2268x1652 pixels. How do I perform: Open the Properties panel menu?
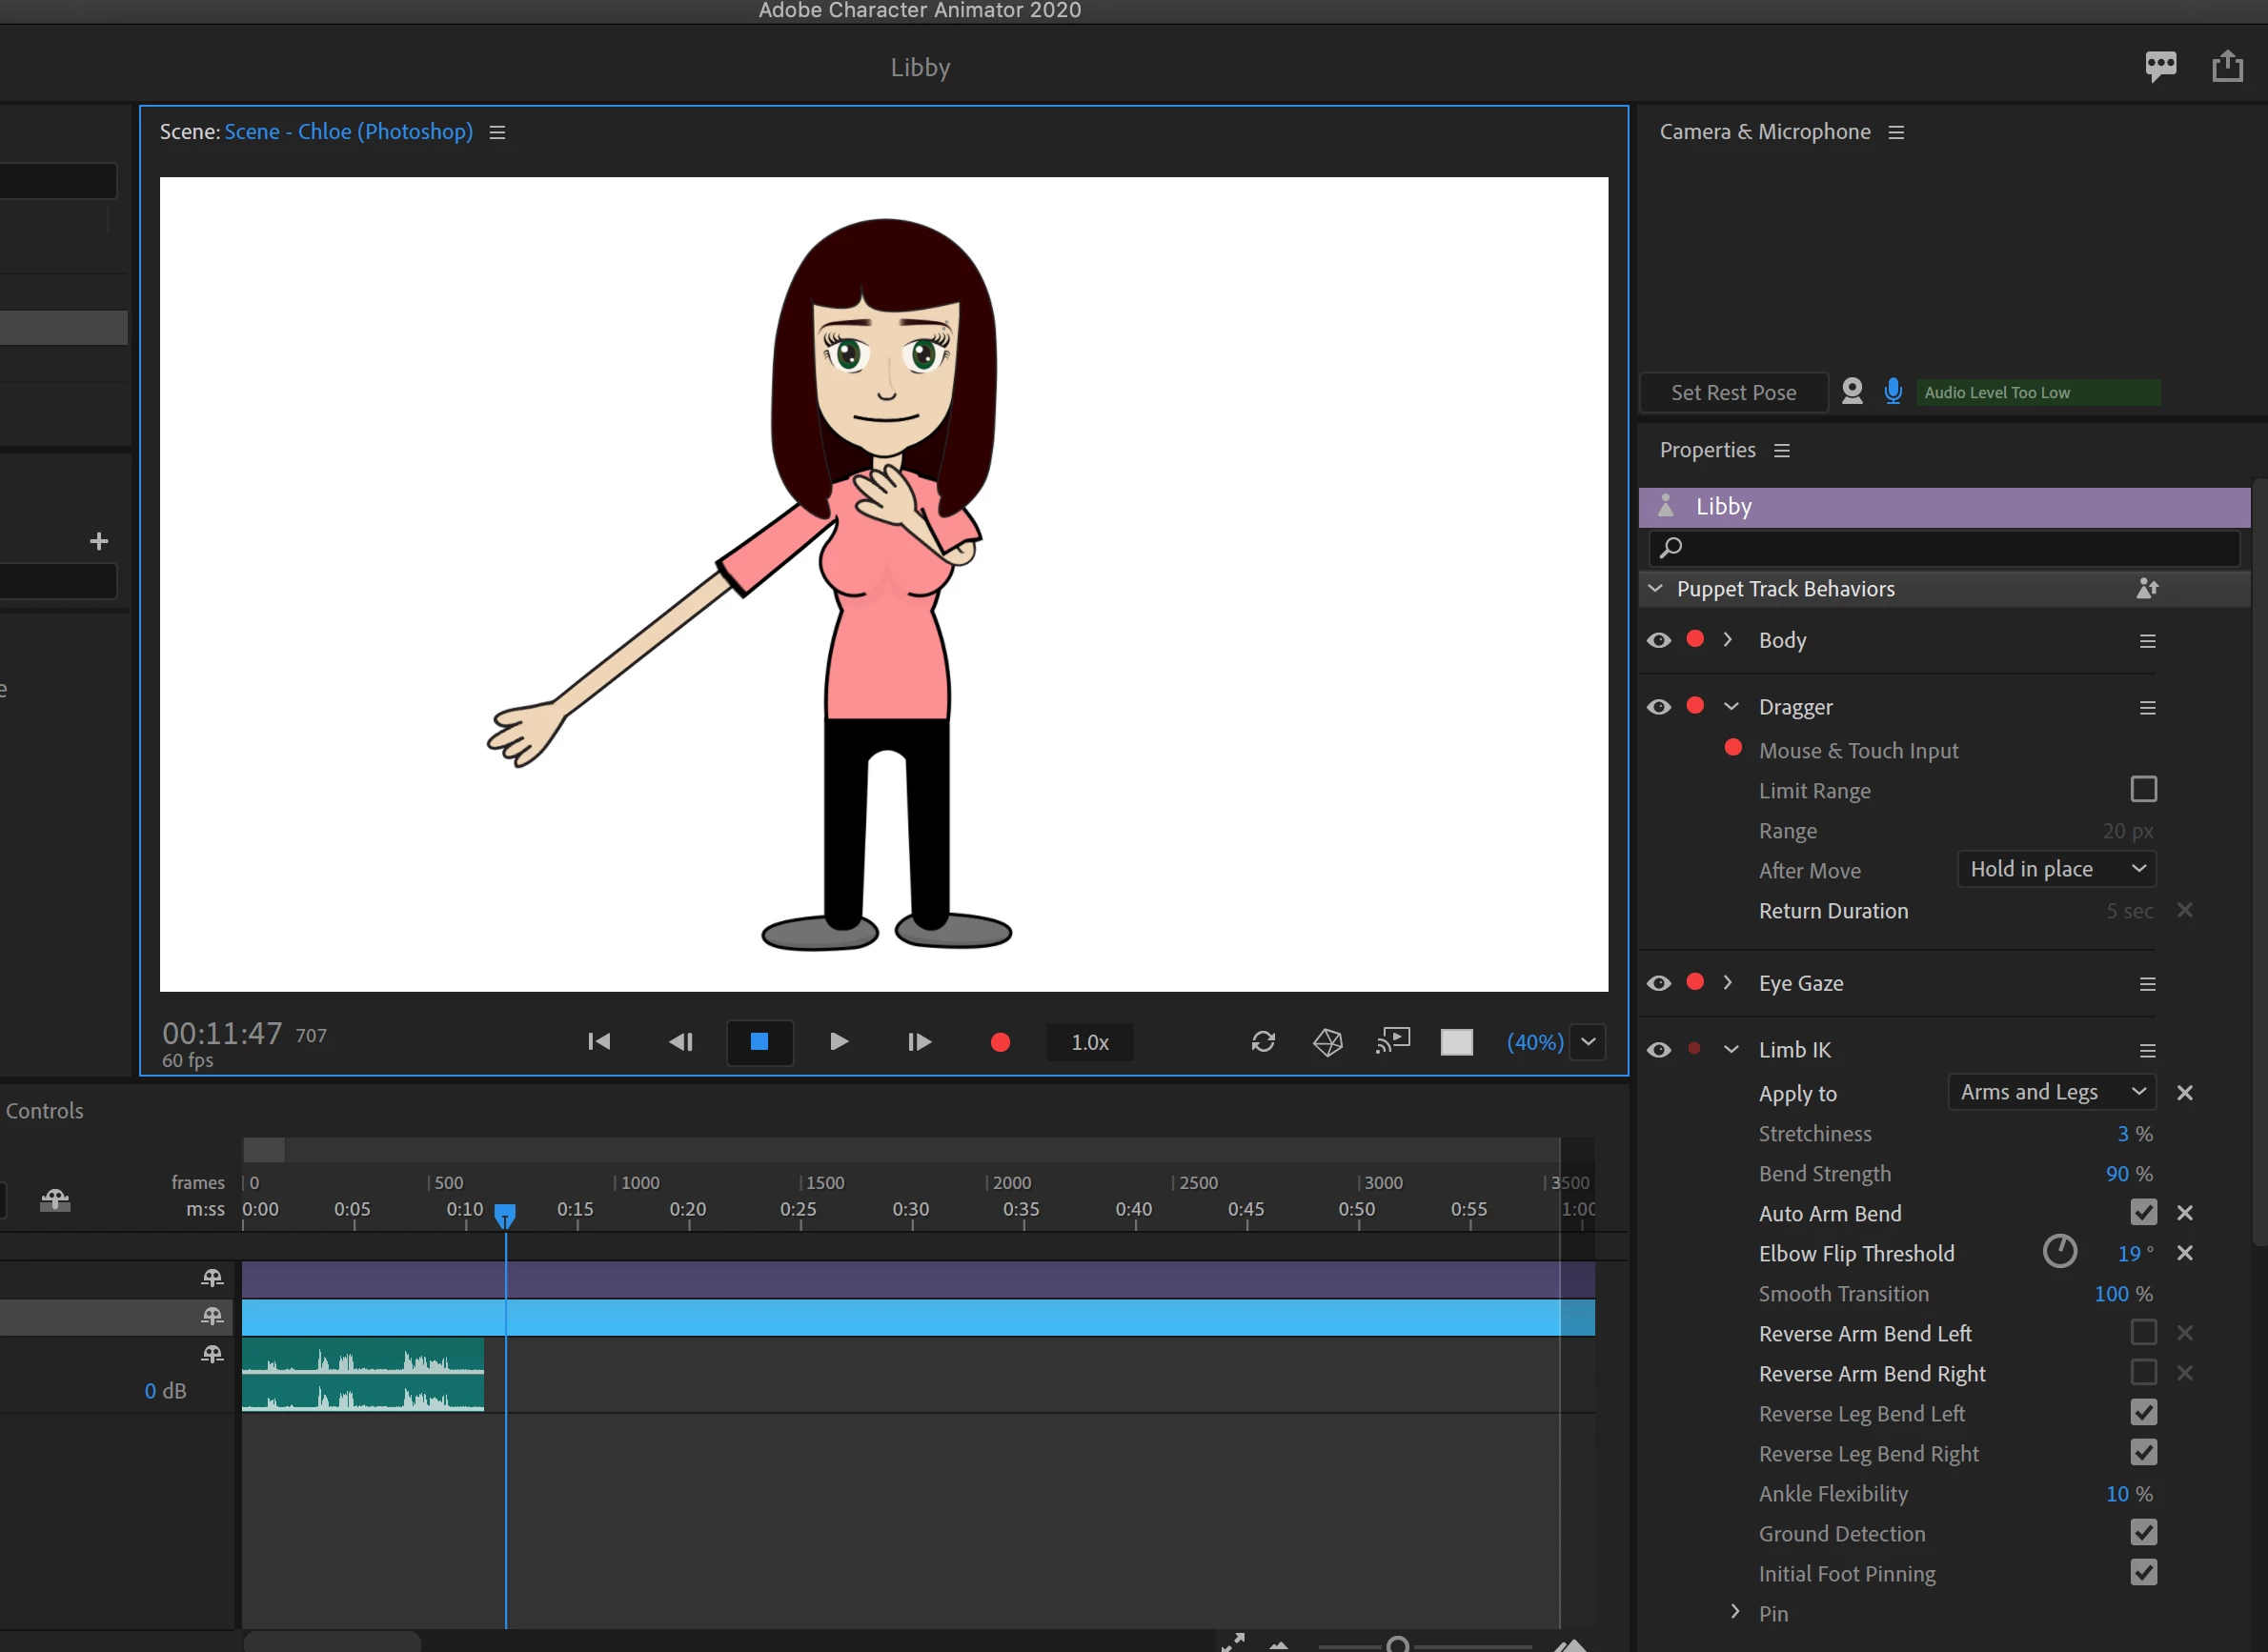(x=1782, y=451)
